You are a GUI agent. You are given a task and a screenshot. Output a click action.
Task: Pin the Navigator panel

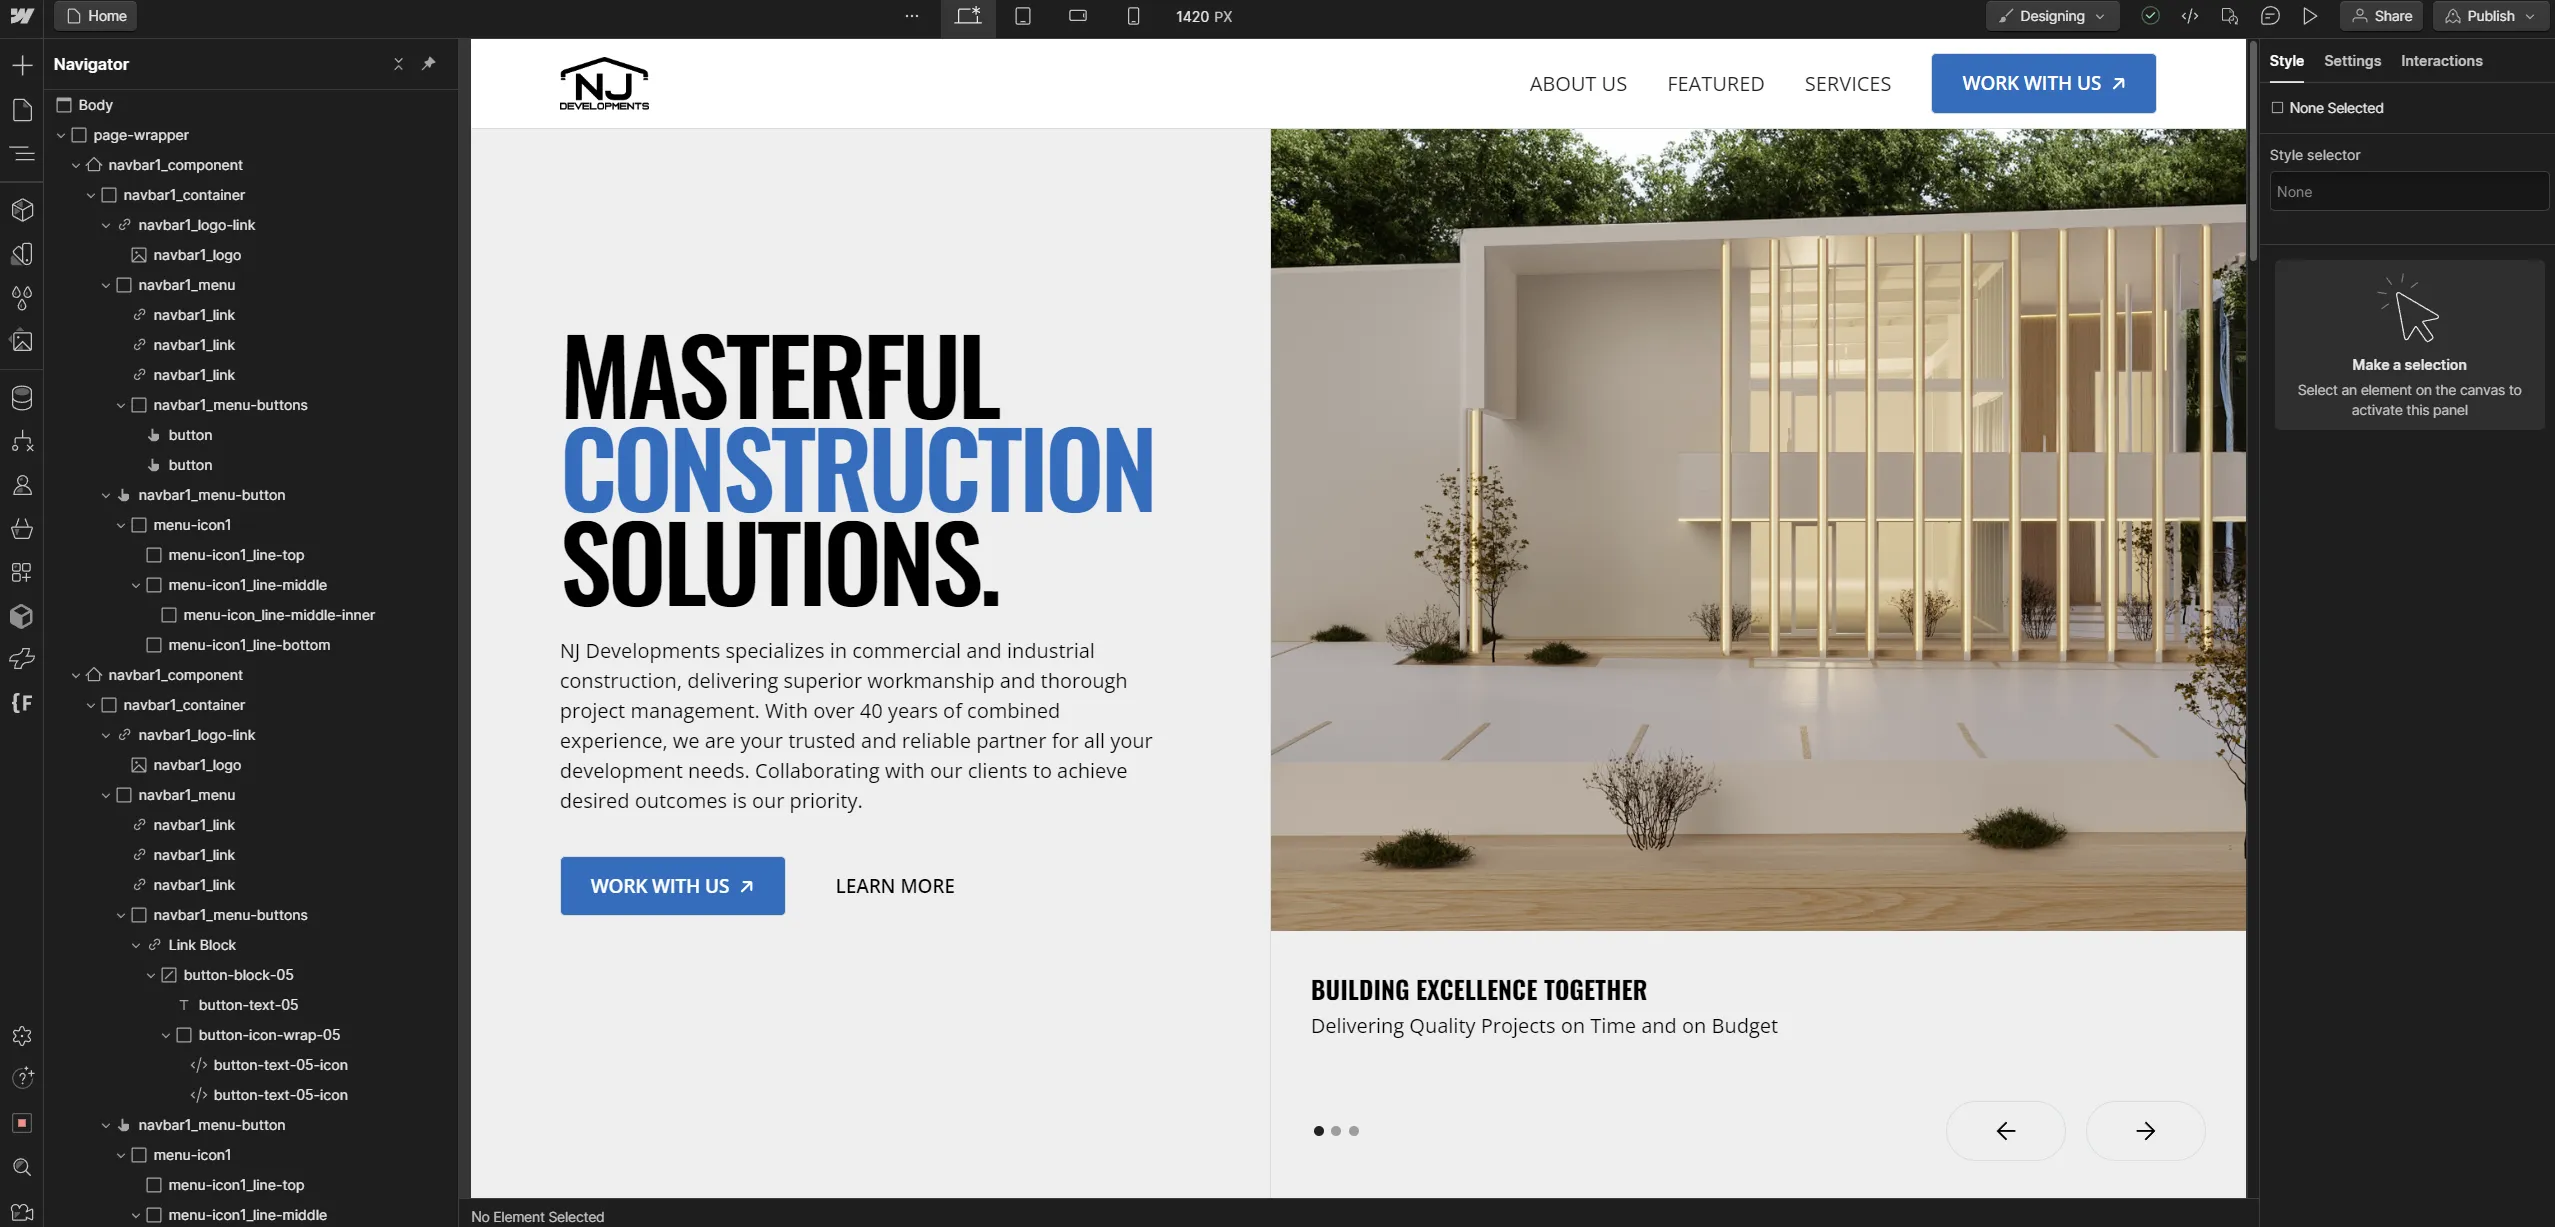tap(428, 64)
